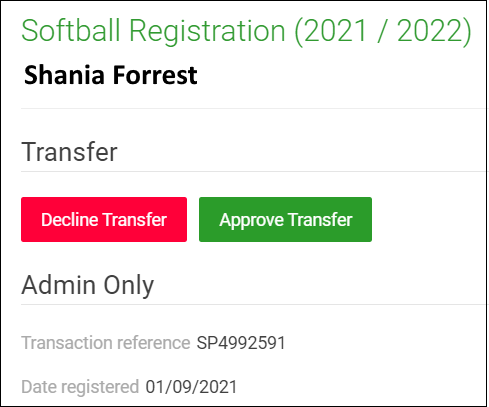Select transaction number SP4992591
The height and width of the screenshot is (407, 489).
[241, 343]
